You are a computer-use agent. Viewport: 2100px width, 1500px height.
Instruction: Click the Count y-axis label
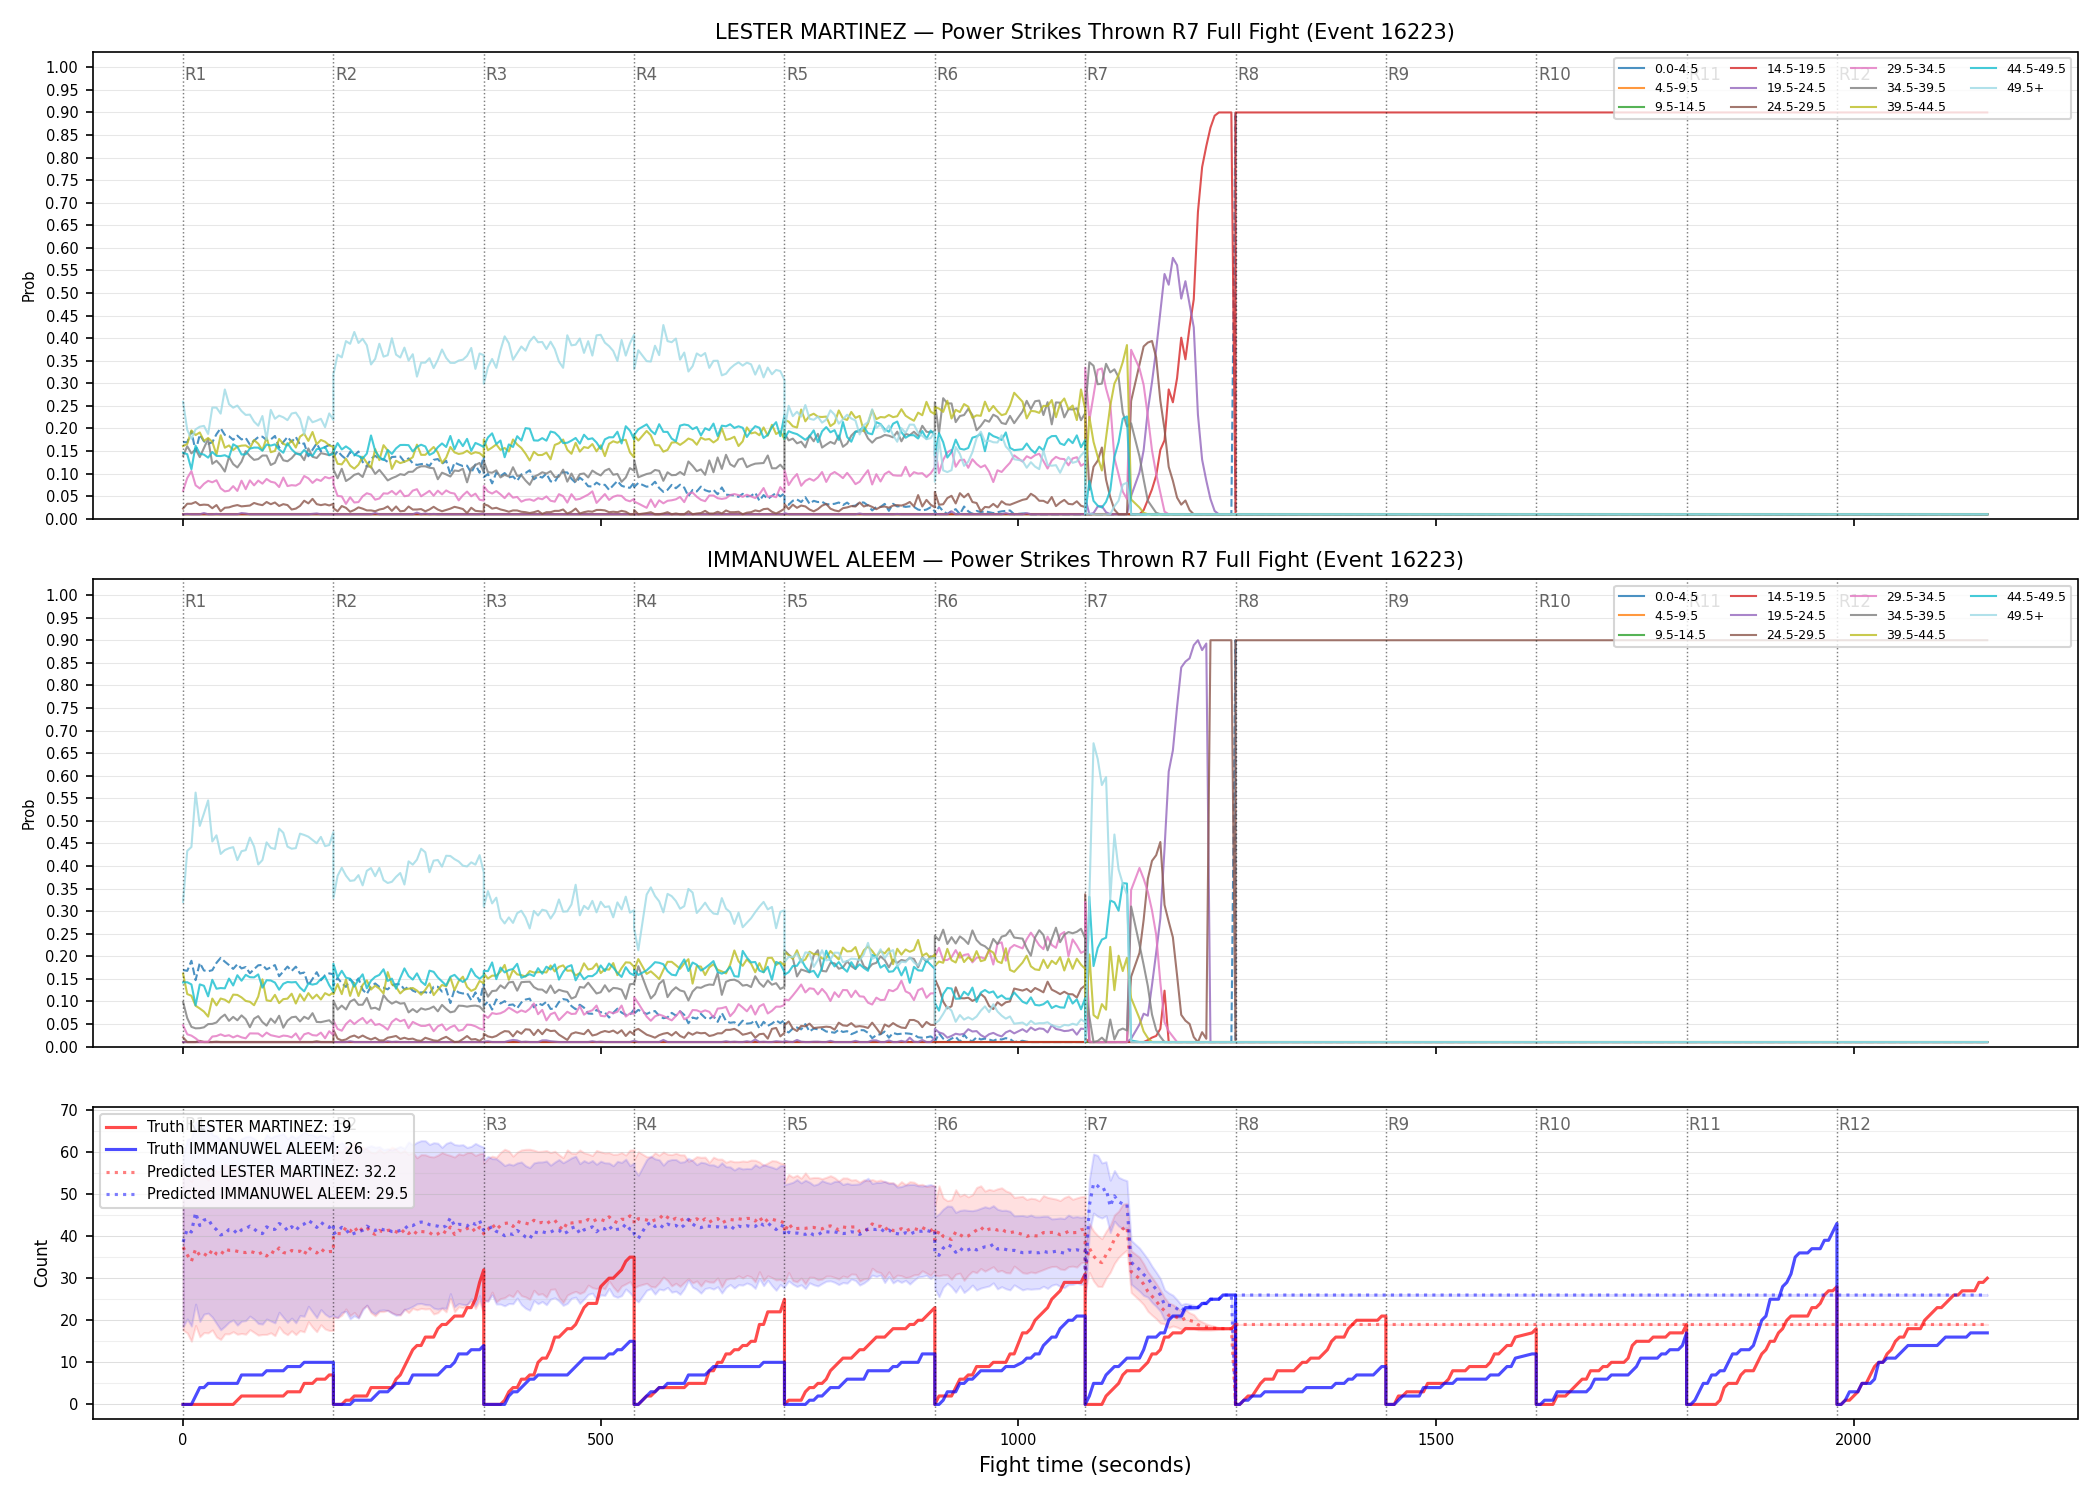[41, 1263]
